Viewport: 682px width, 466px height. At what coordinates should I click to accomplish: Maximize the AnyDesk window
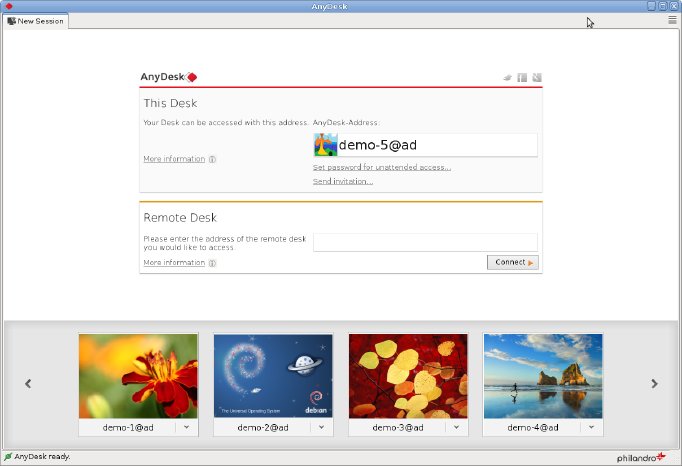tap(662, 6)
